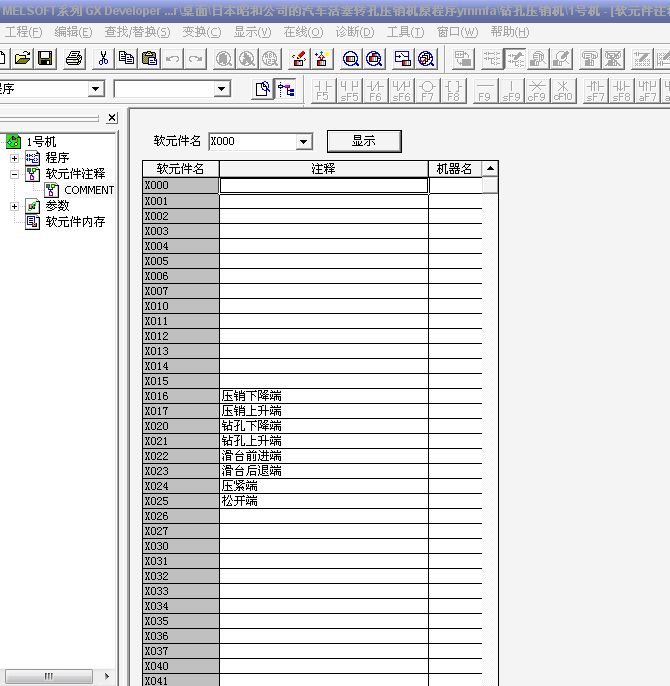Click the Cut scissors icon
This screenshot has height=686, width=670.
103,59
